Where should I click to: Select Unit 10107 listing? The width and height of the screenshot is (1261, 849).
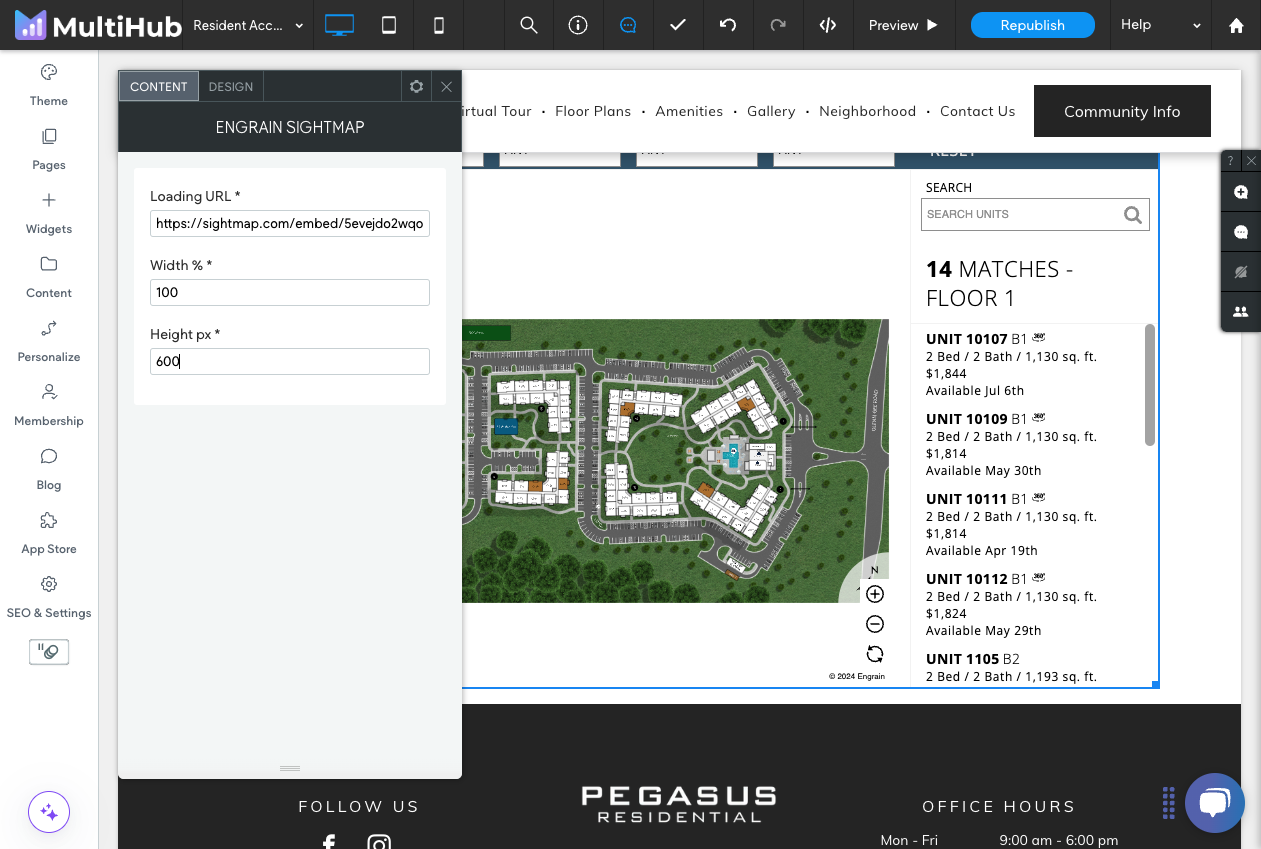point(1028,364)
